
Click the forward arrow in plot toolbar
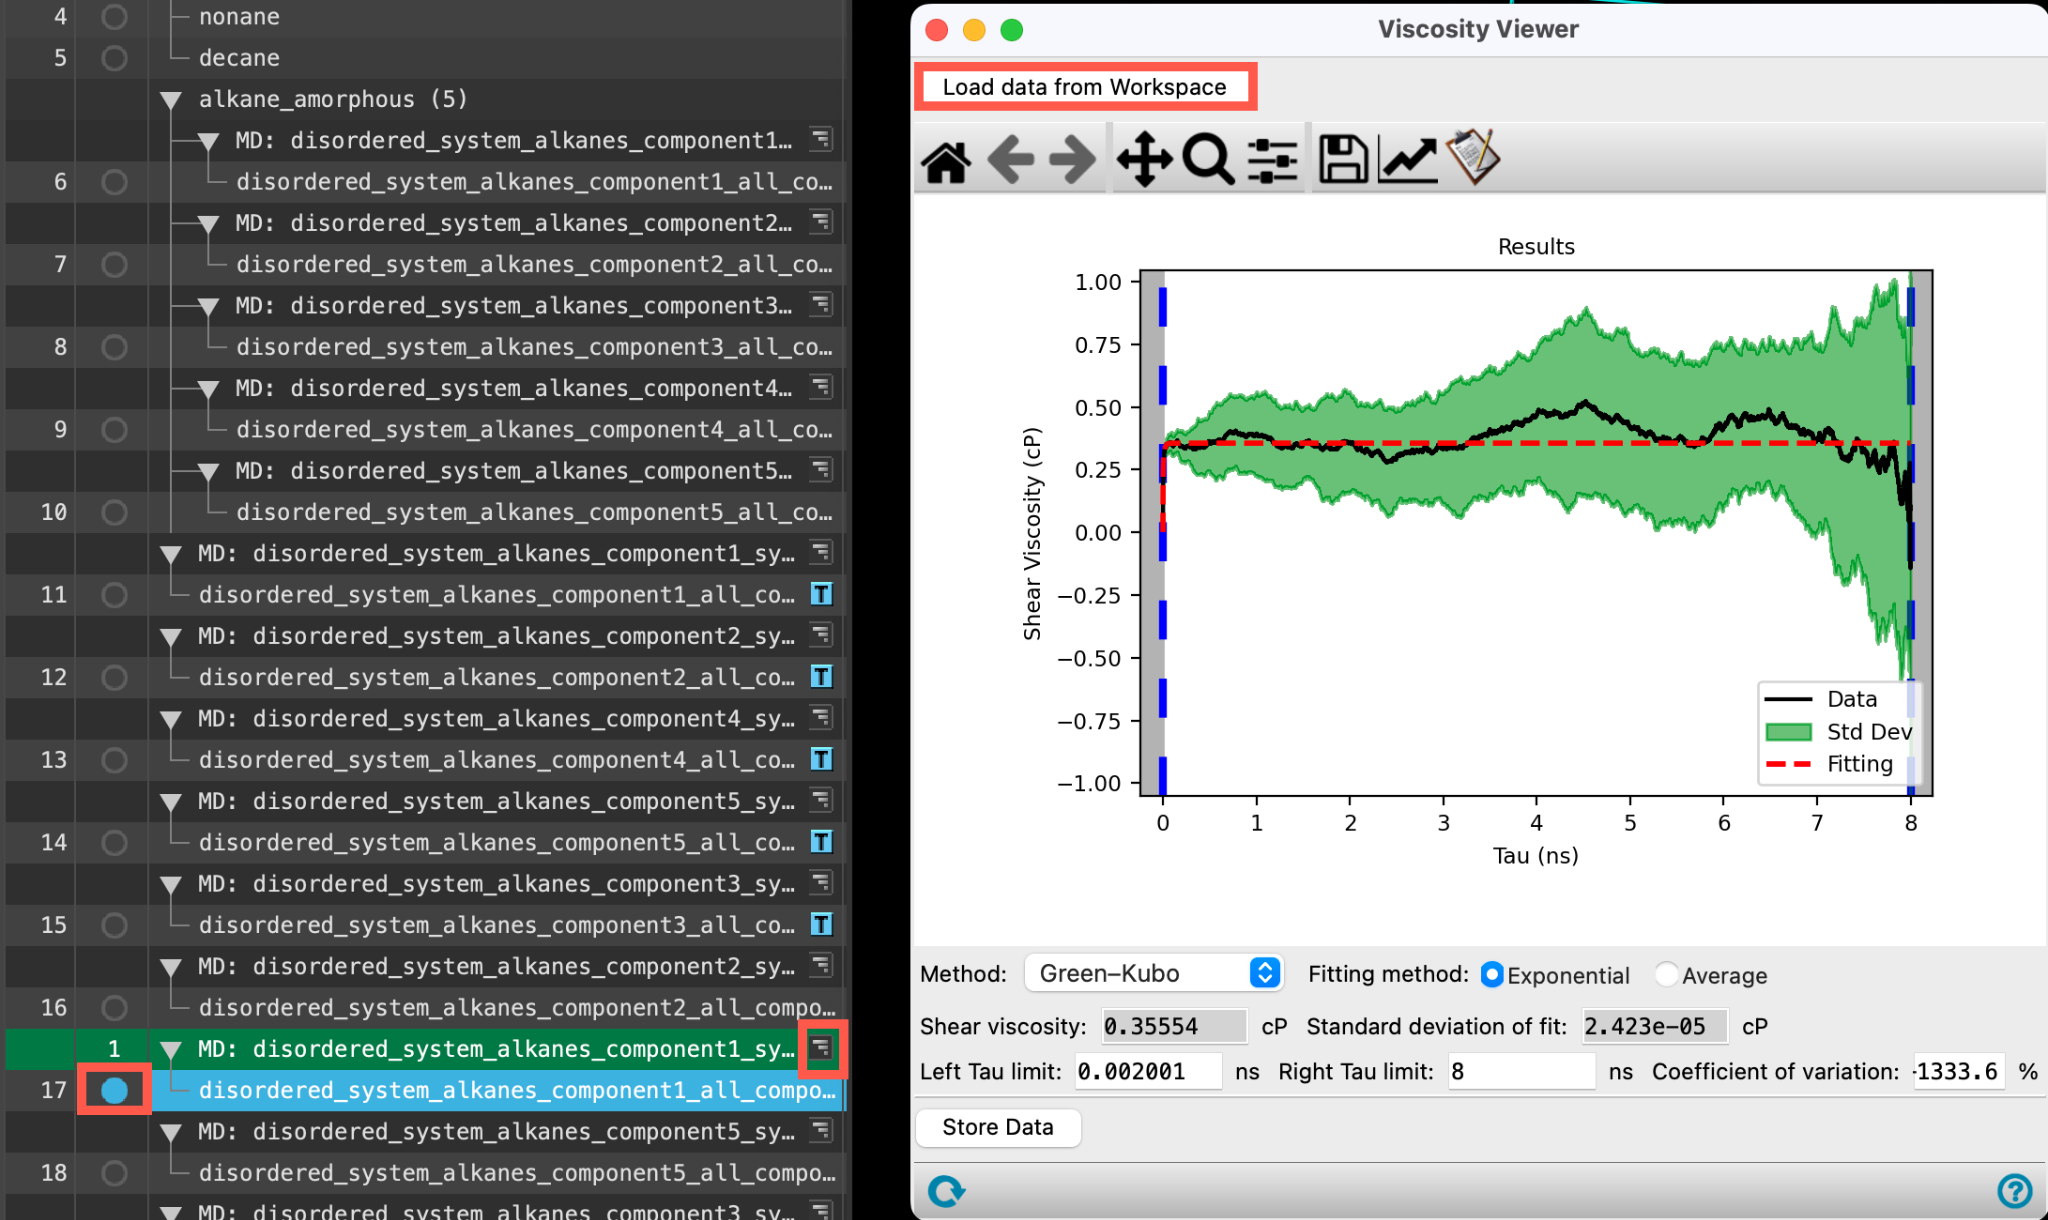1073,160
